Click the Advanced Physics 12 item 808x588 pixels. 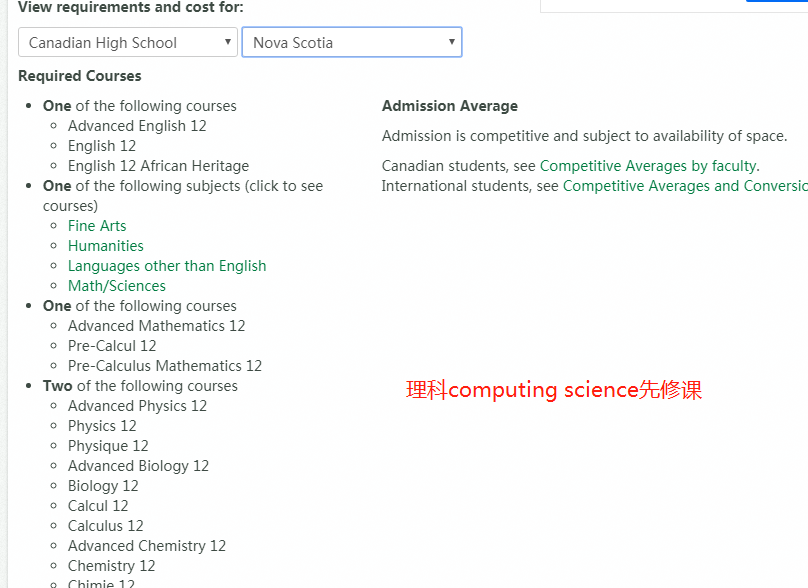coord(137,406)
